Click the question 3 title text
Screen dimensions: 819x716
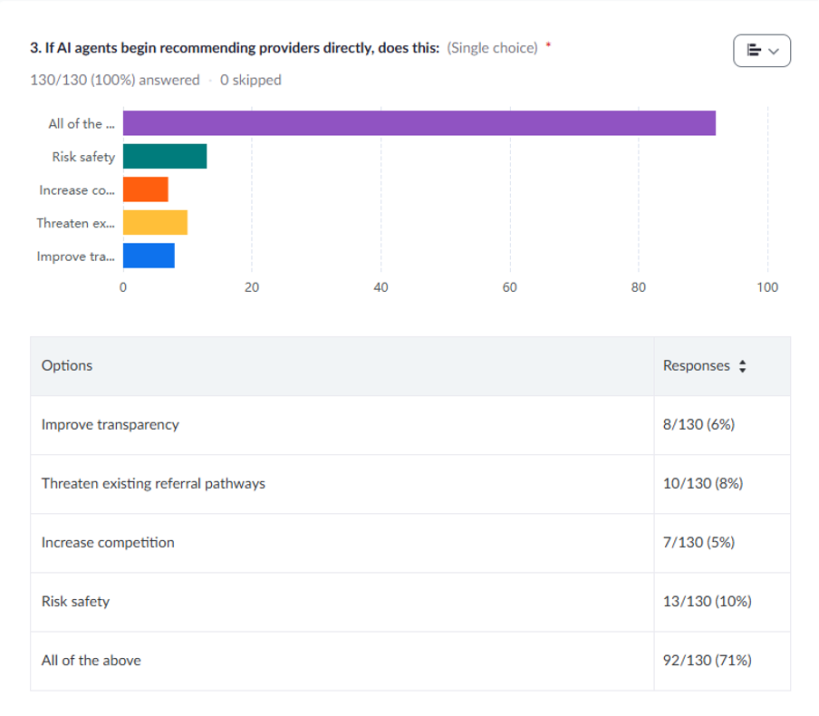[235, 48]
